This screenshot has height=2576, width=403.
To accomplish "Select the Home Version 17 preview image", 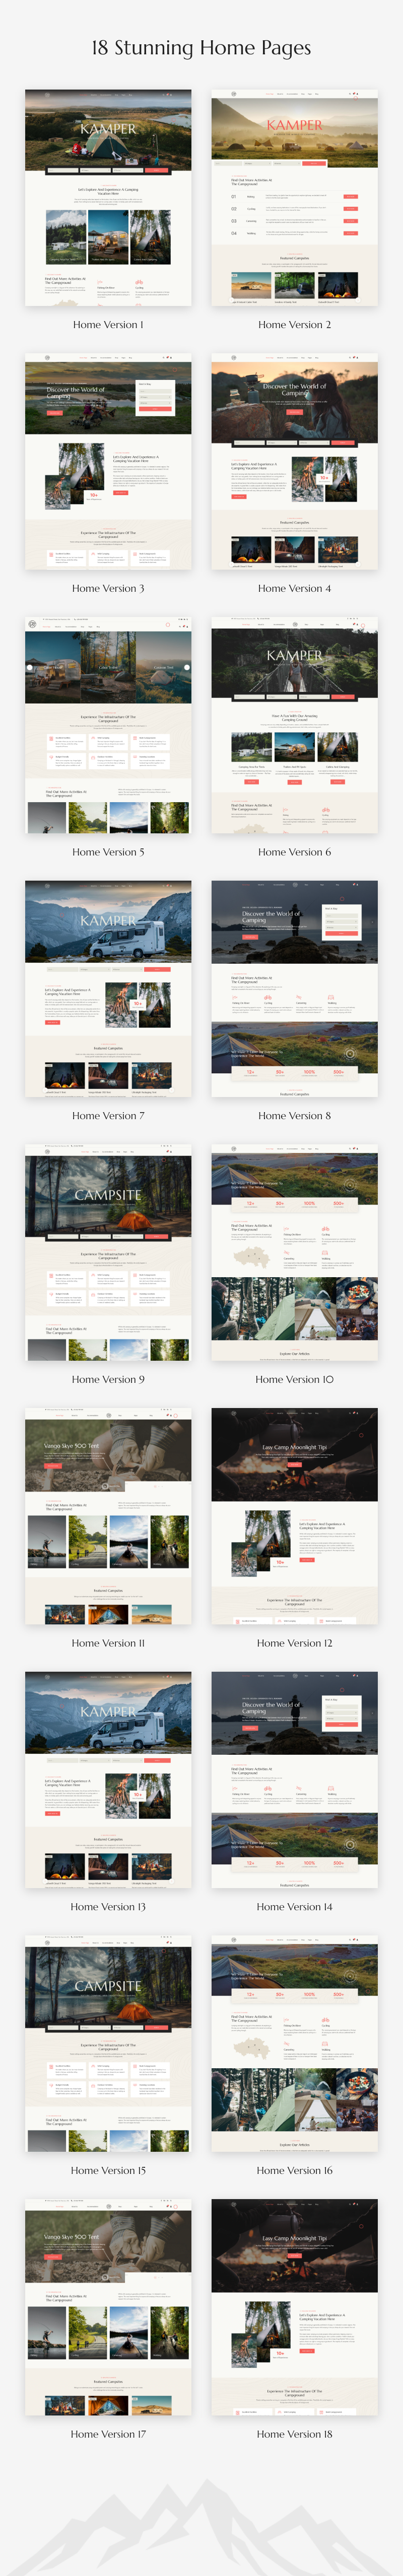I will coord(108,2307).
